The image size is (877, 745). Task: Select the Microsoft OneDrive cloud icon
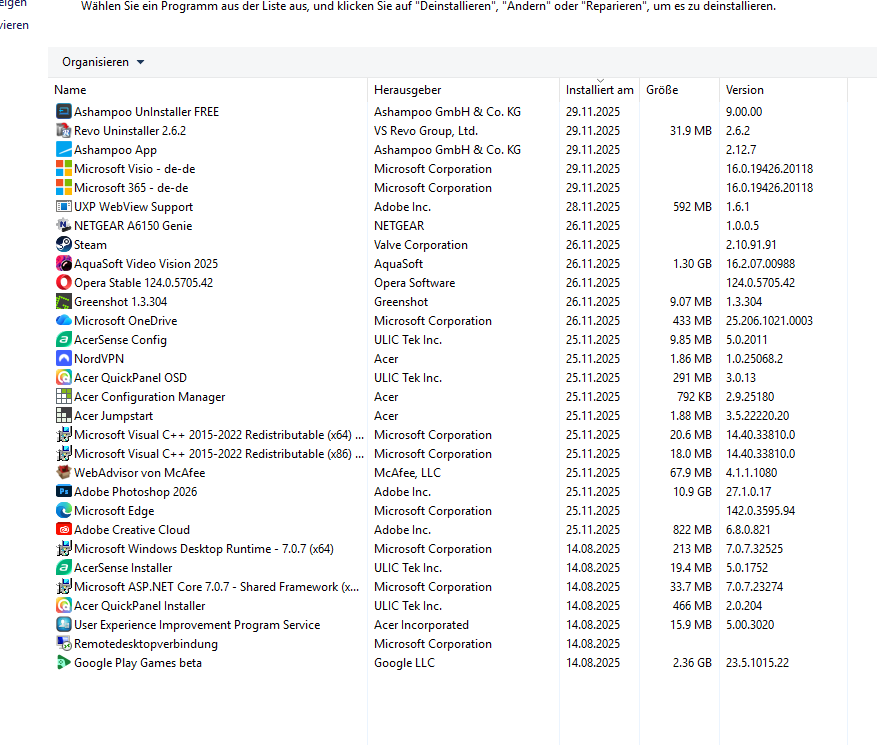click(x=64, y=320)
